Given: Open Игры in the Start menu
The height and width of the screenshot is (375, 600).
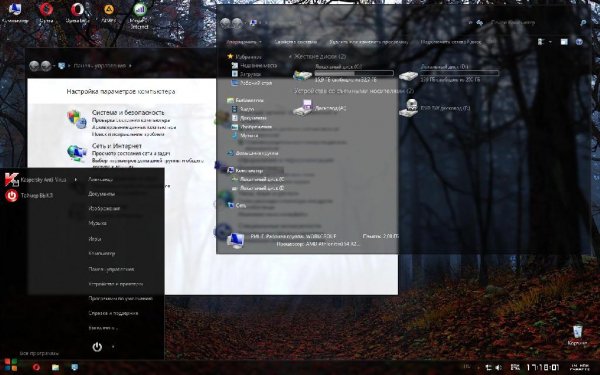Looking at the screenshot, I should coord(95,239).
